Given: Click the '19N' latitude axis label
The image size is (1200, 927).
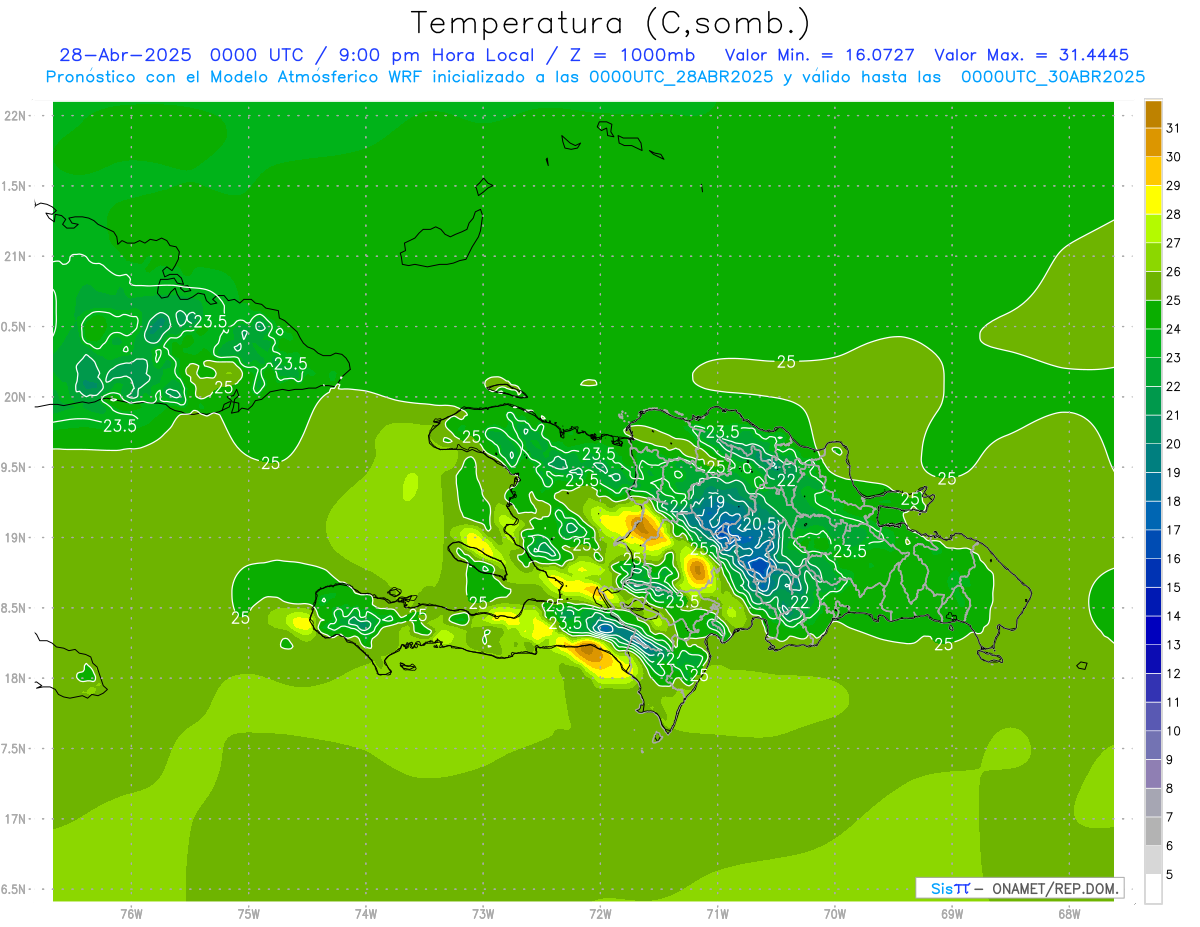Looking at the screenshot, I should (14, 538).
